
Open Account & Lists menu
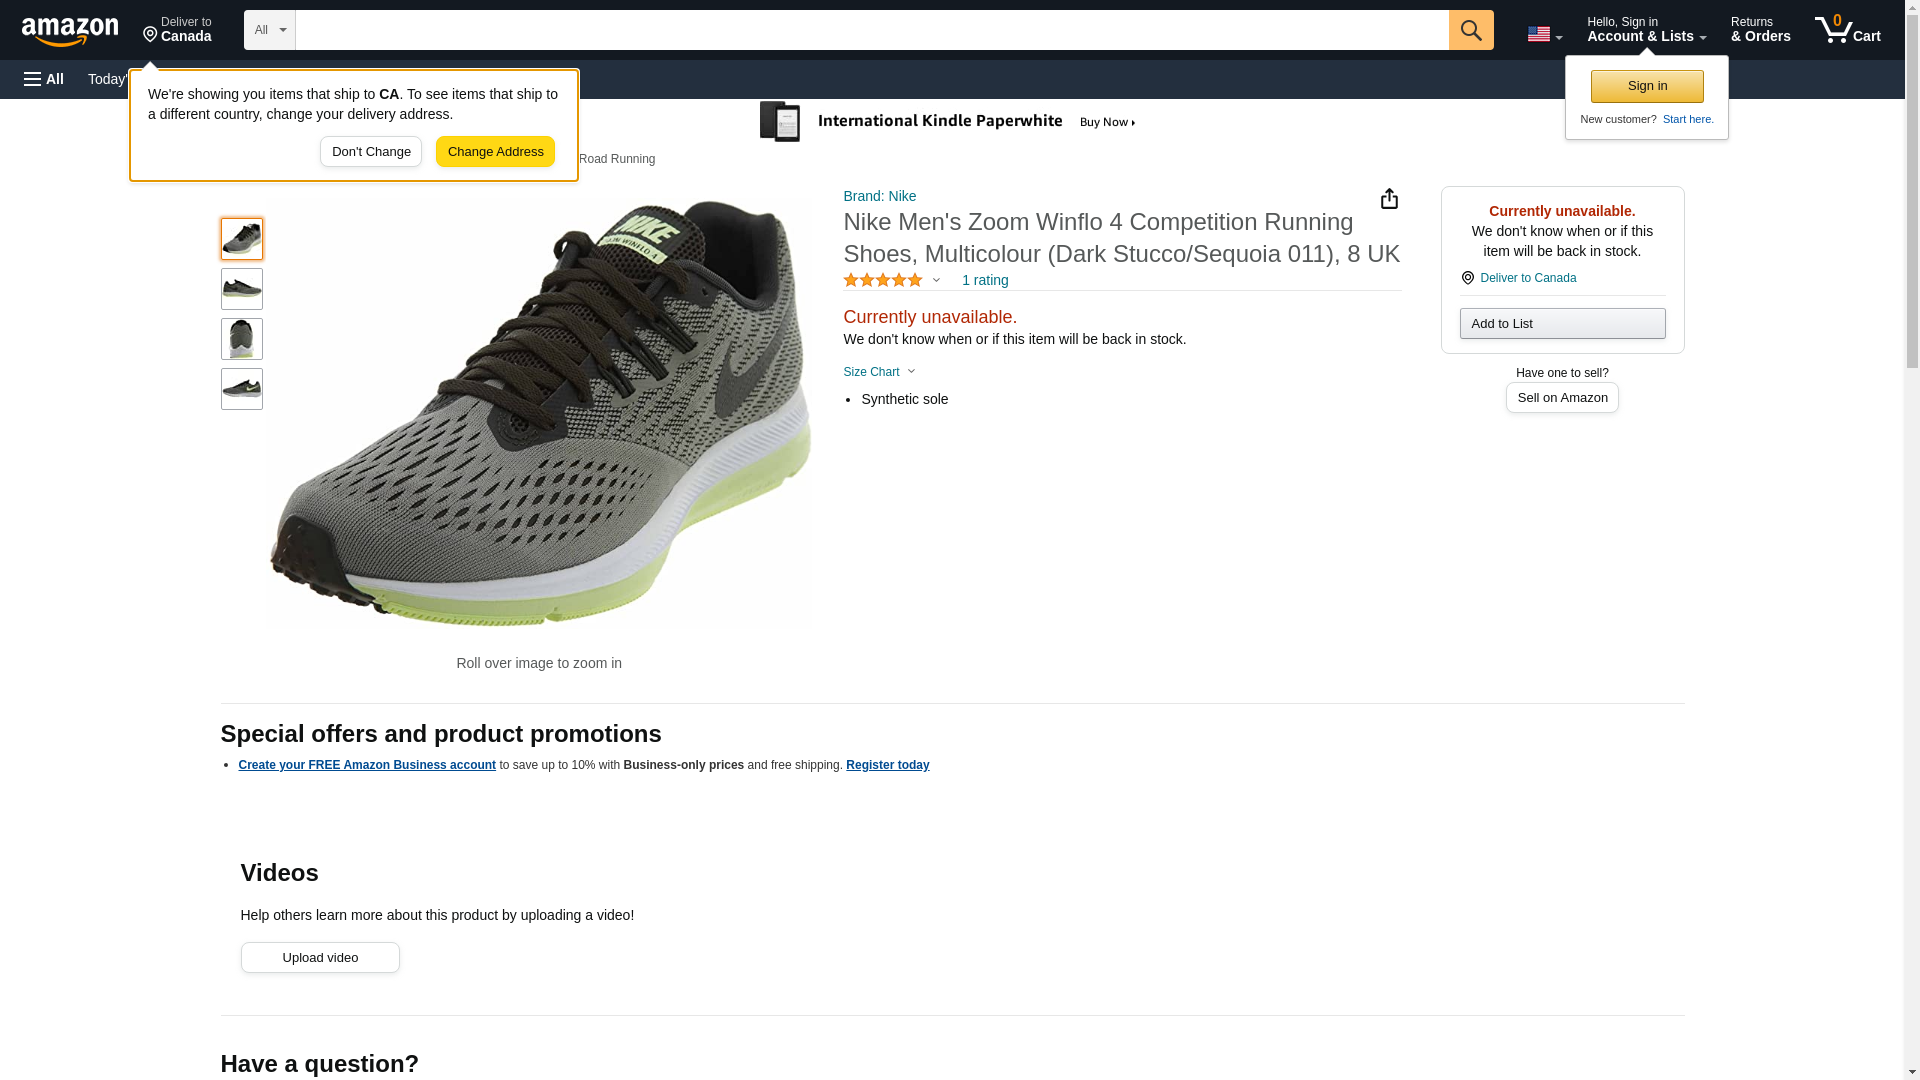[x=1646, y=30]
